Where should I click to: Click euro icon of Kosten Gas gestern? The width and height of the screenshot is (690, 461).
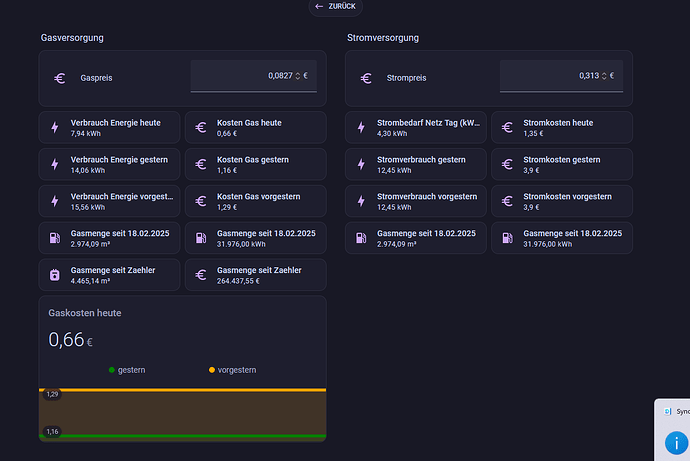point(201,165)
